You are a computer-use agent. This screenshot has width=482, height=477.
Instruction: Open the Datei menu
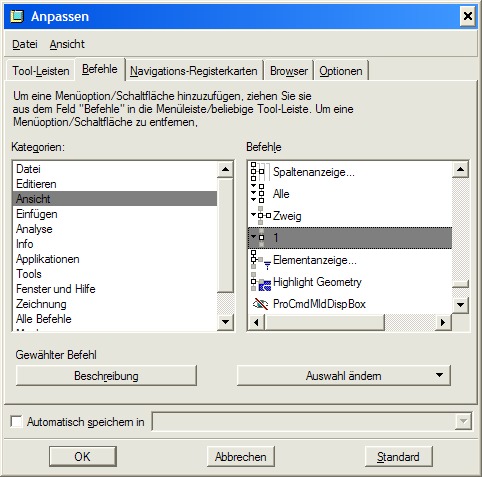click(25, 44)
